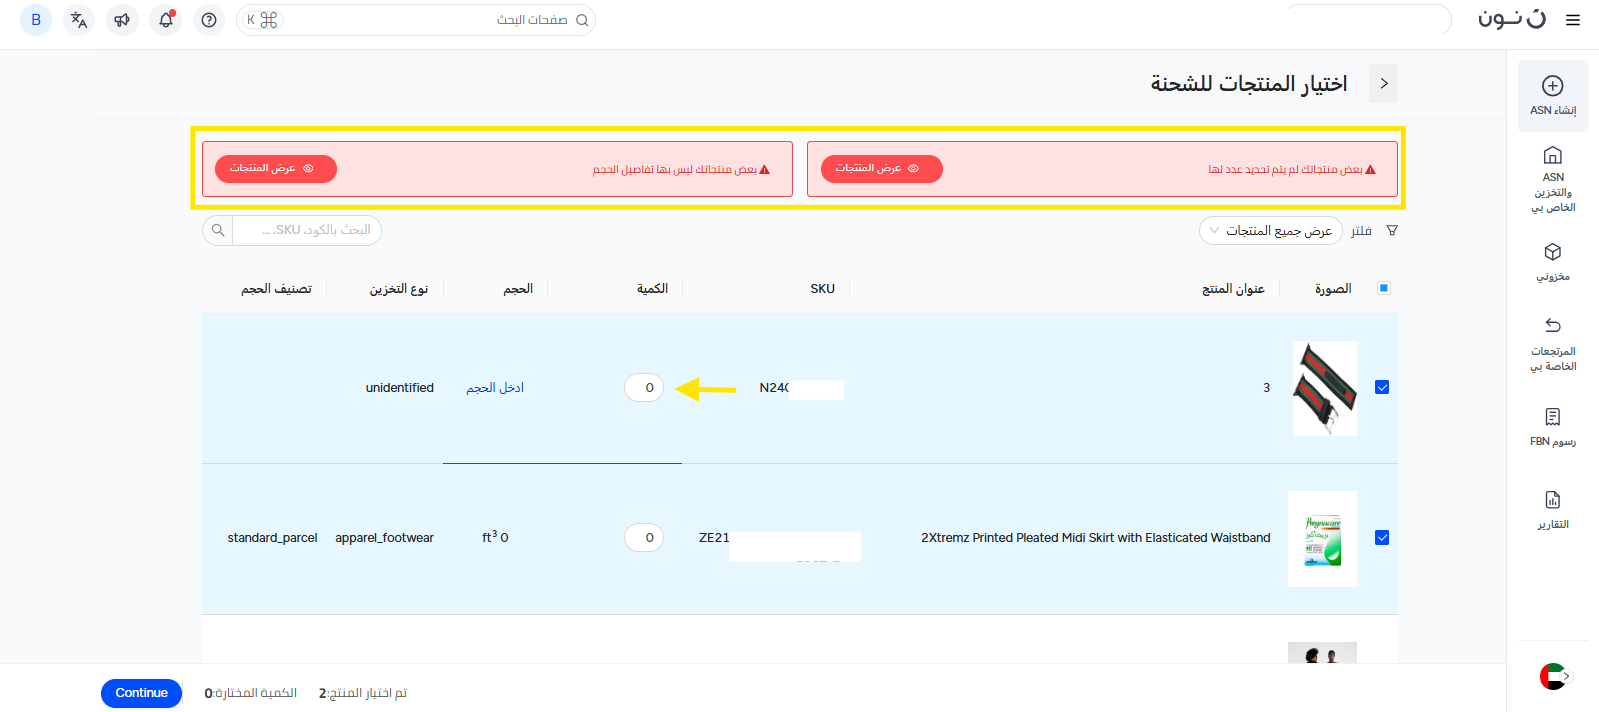This screenshot has height=712, width=1599.
Task: Click the partially visible third product thumbnail
Action: pyautogui.click(x=1322, y=653)
